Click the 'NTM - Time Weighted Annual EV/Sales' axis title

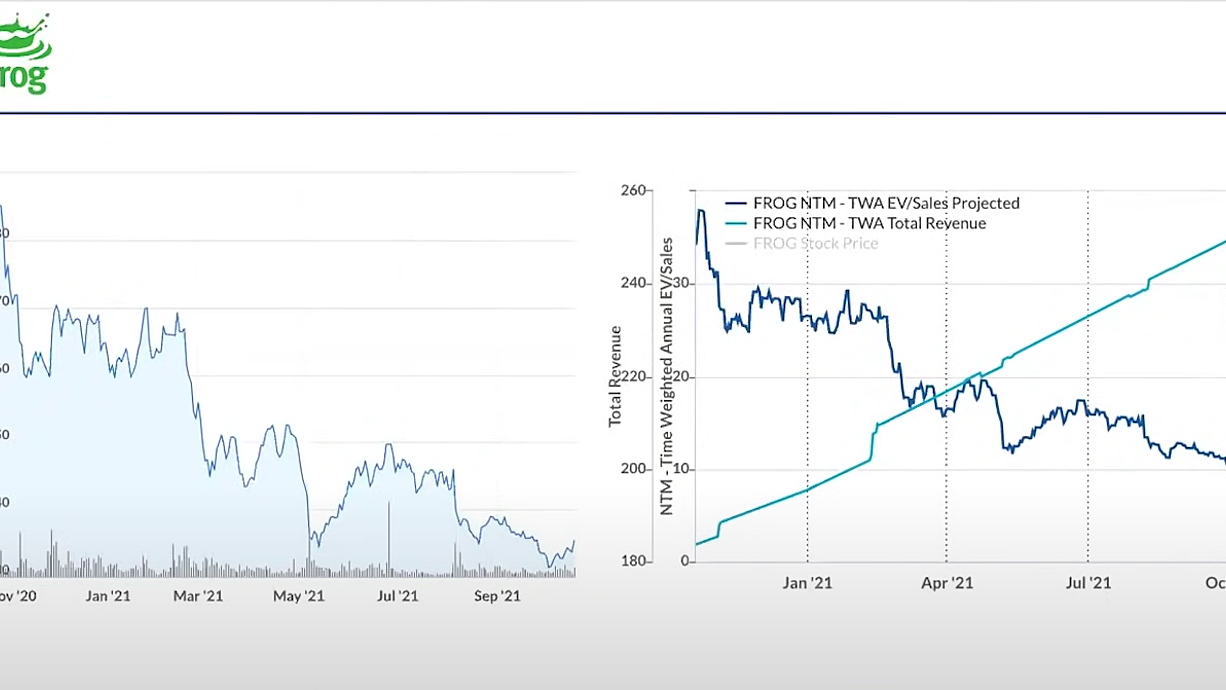click(666, 376)
